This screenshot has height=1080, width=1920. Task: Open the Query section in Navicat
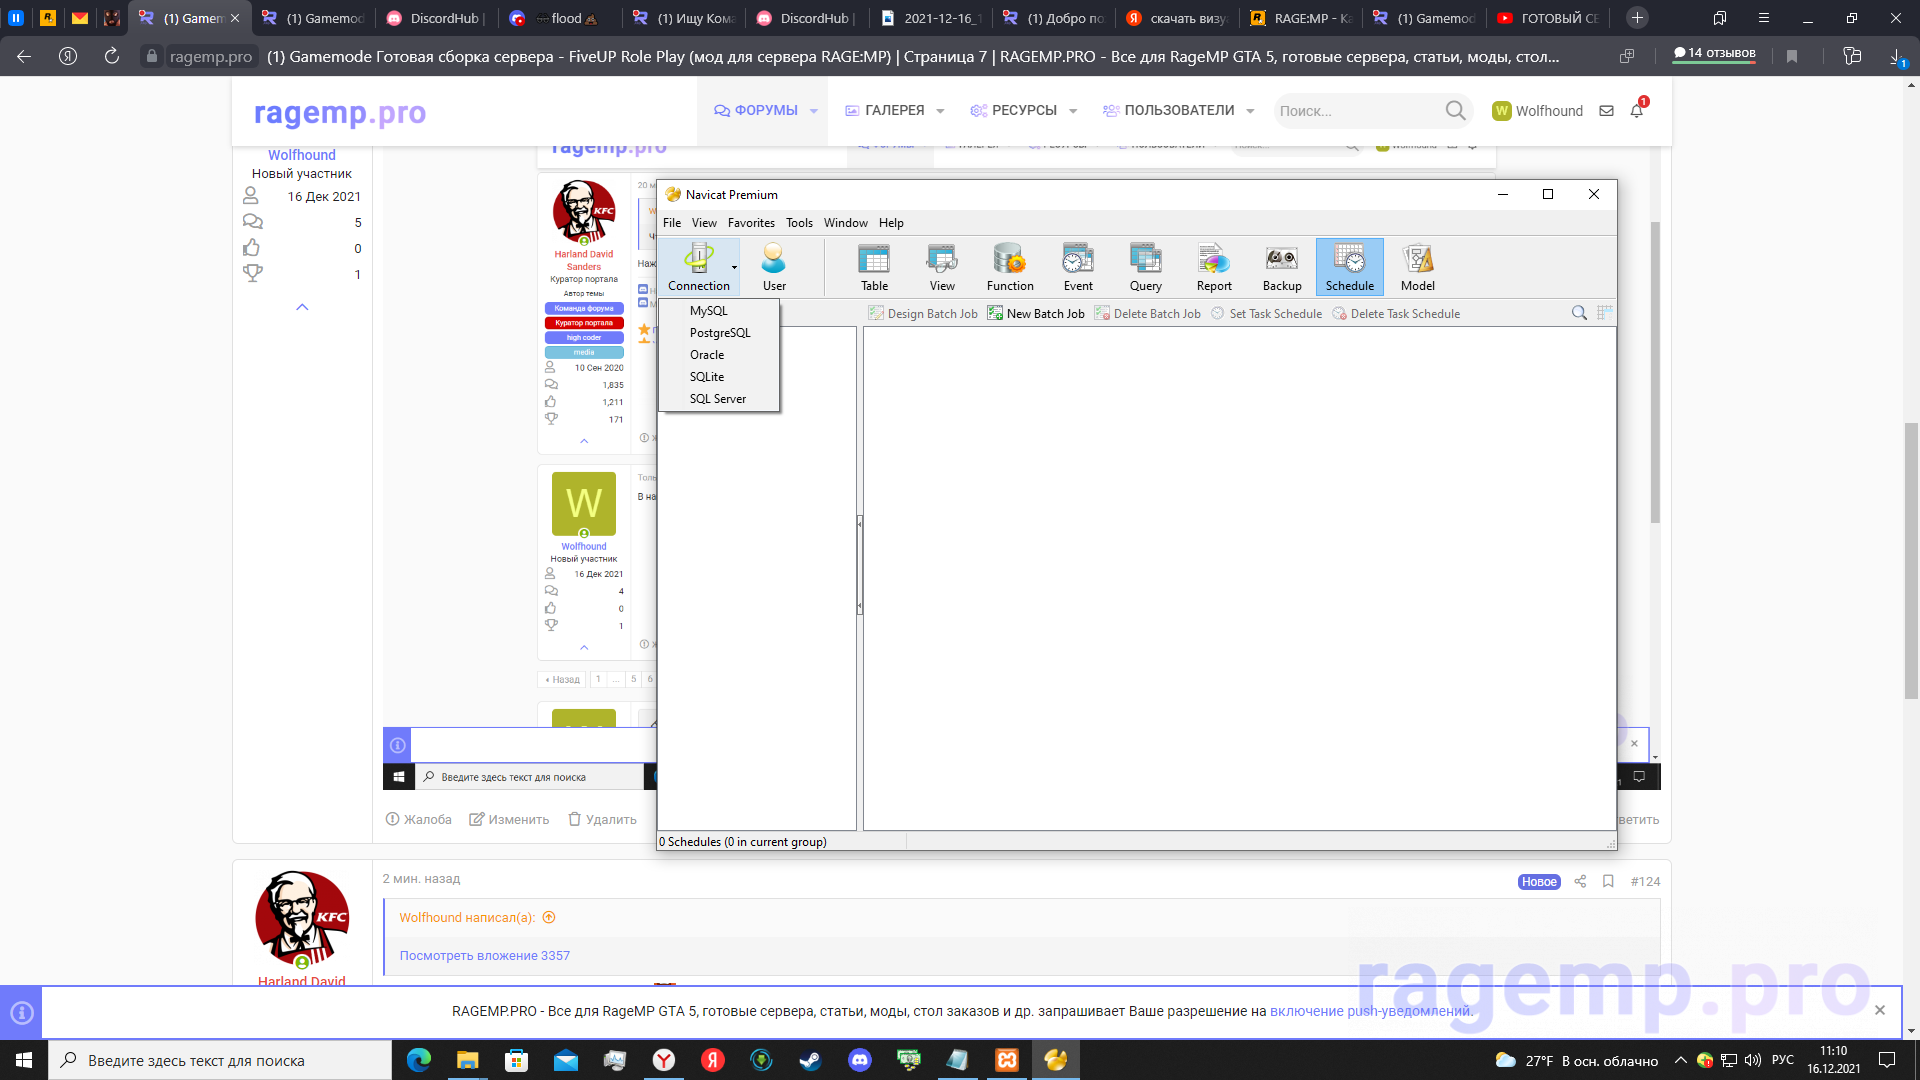coord(1146,266)
